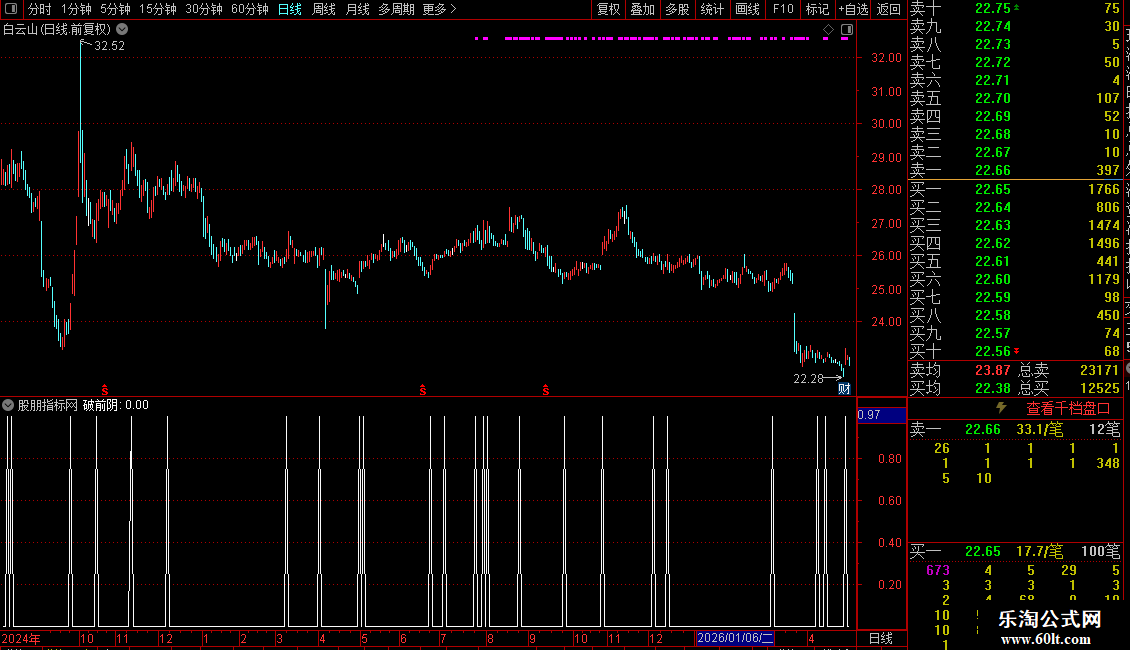Toggle the right side panel icon
This screenshot has height=650, width=1130.
(847, 30)
